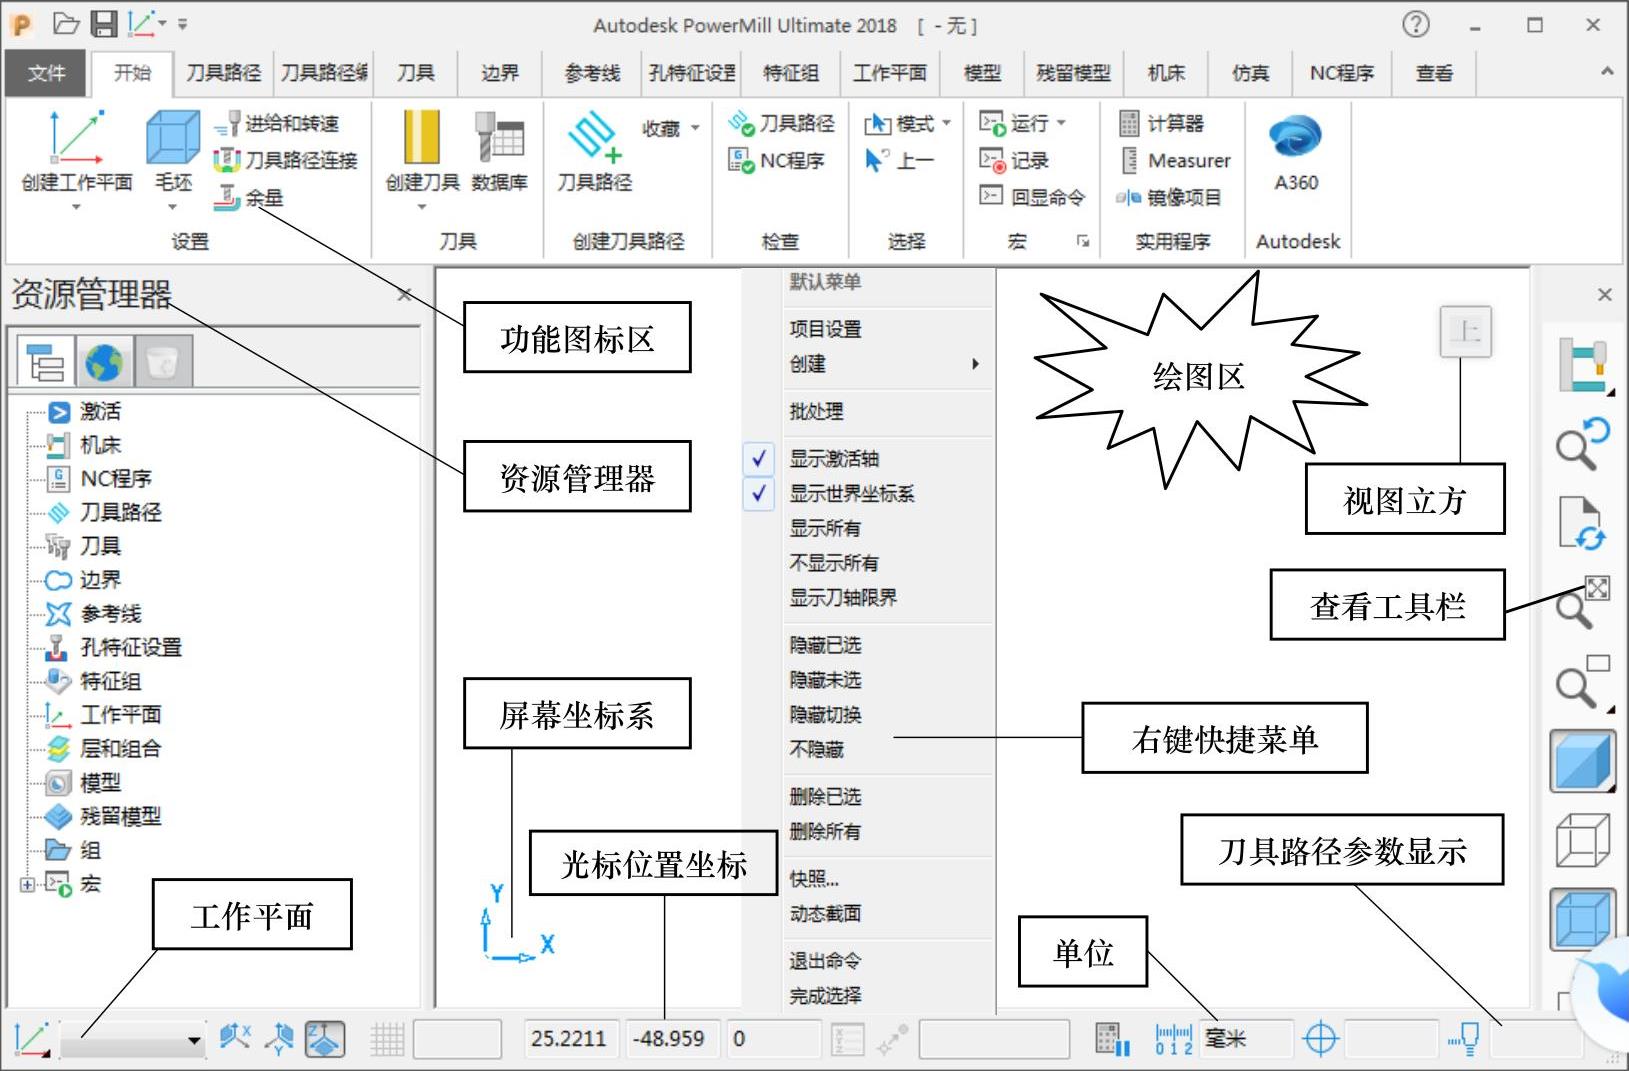Switch to the 刀具路径 ribbon tab
Screen dimensions: 1629x1071
click(x=223, y=73)
